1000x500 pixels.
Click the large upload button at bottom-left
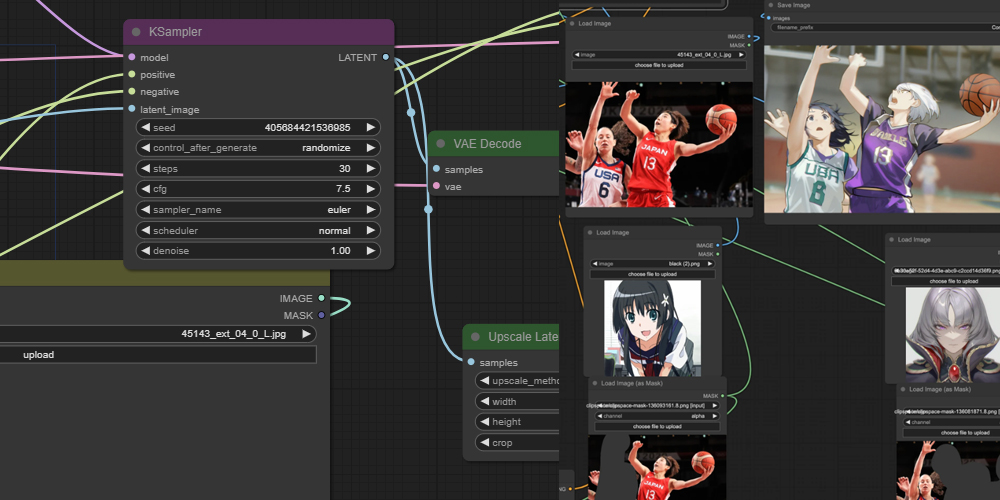coord(158,355)
